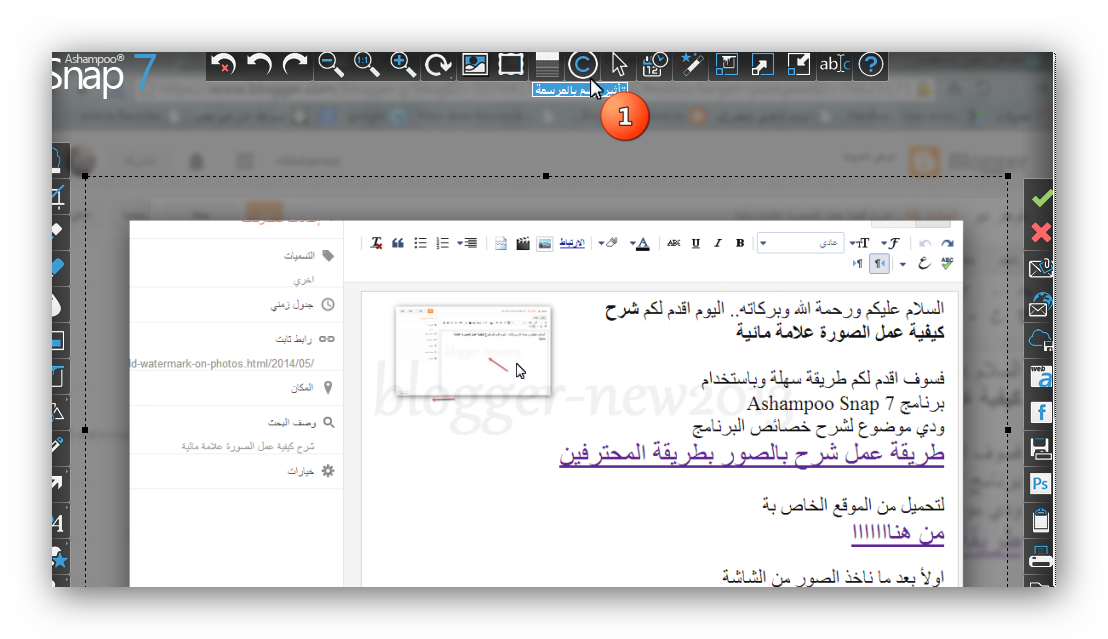Select the crop tool in left toolbar
The width and height of the screenshot is (1108, 639).
(x=59, y=196)
